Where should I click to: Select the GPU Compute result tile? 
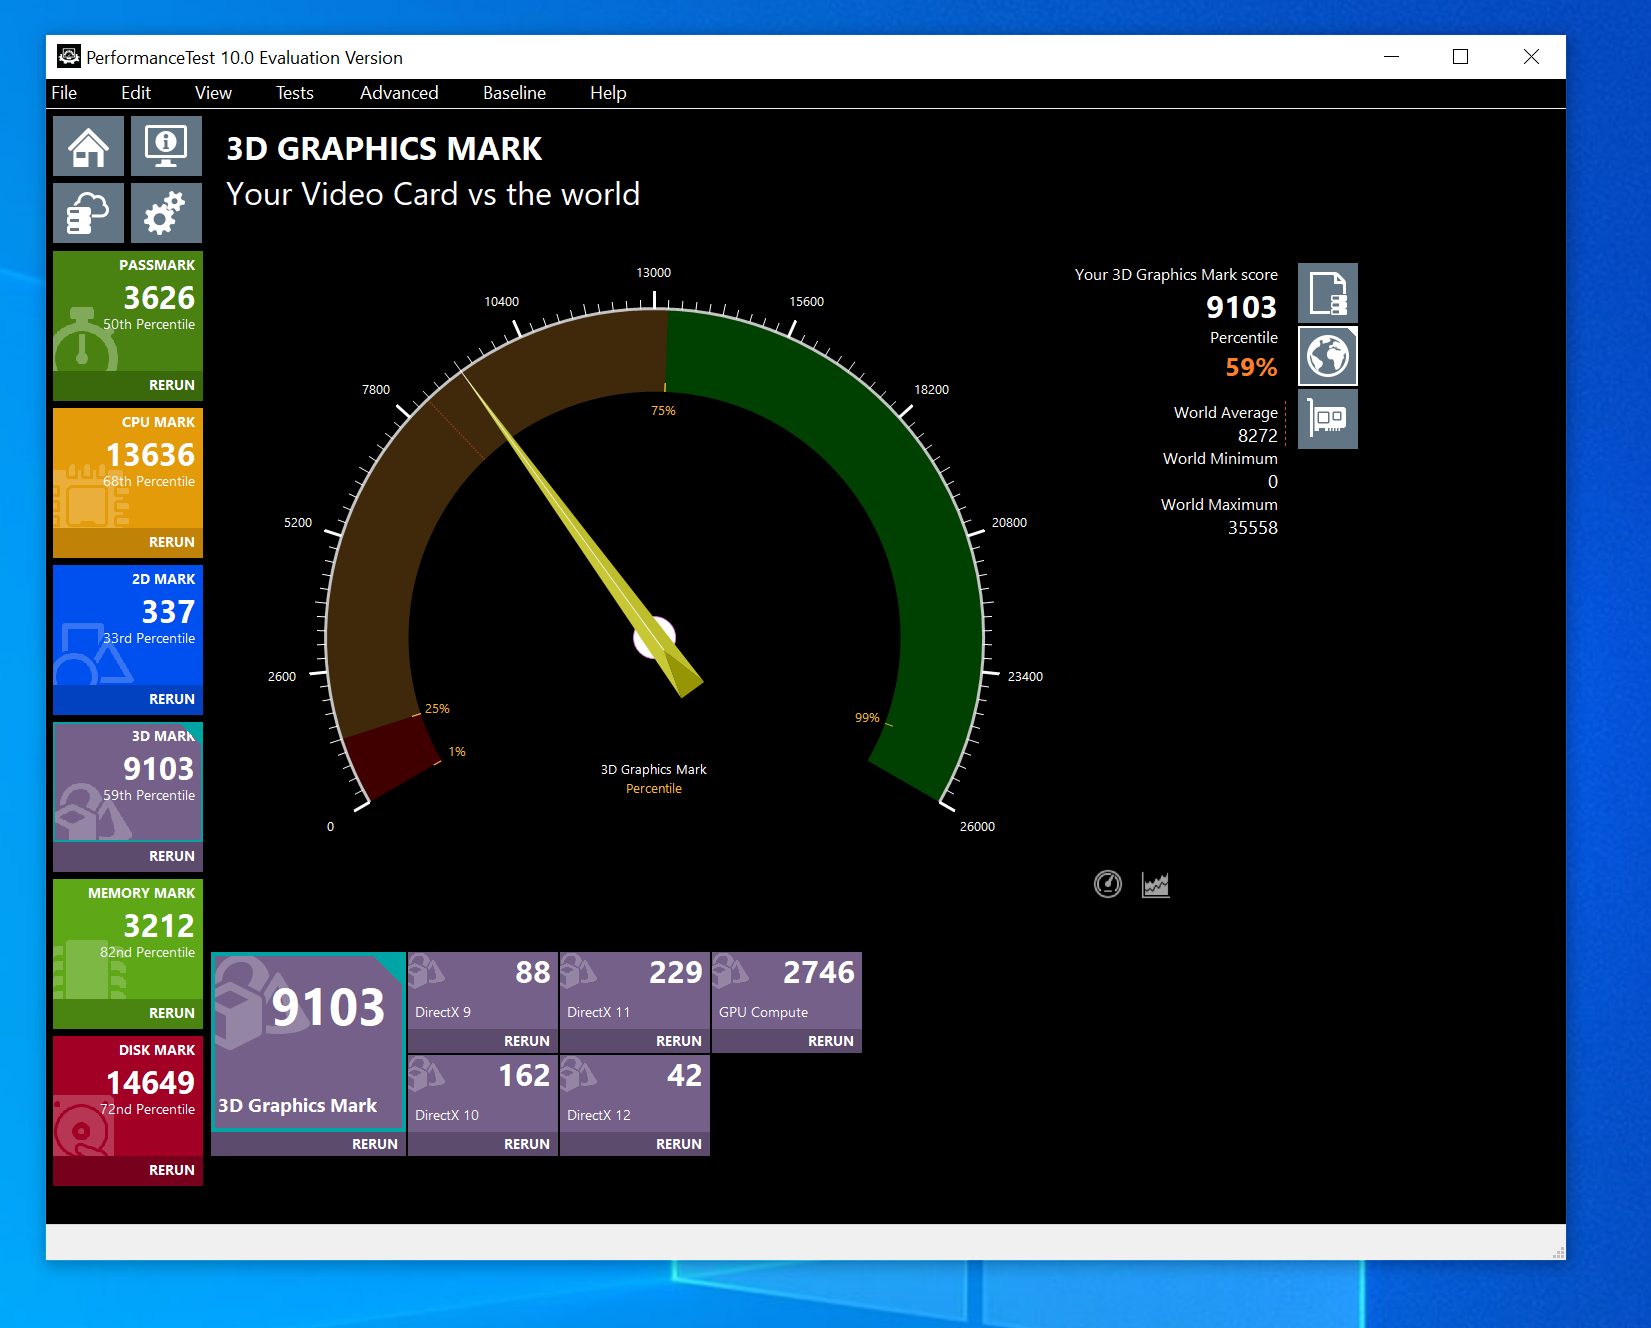point(787,990)
